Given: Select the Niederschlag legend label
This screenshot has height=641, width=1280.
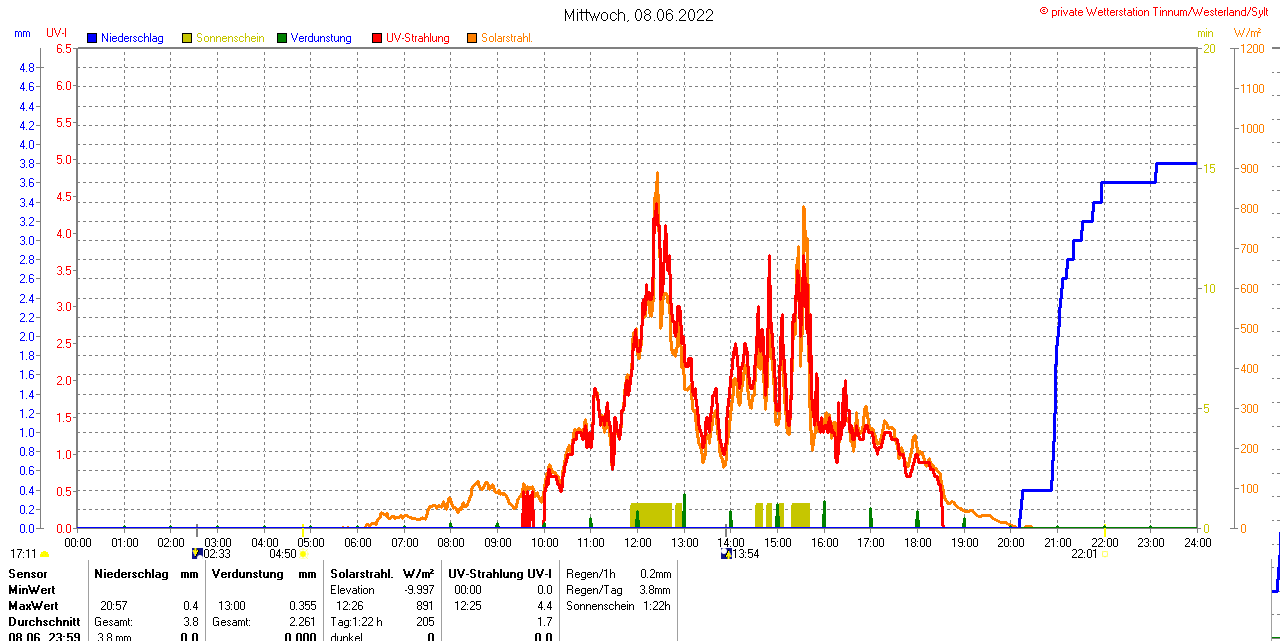Looking at the screenshot, I should click(132, 38).
